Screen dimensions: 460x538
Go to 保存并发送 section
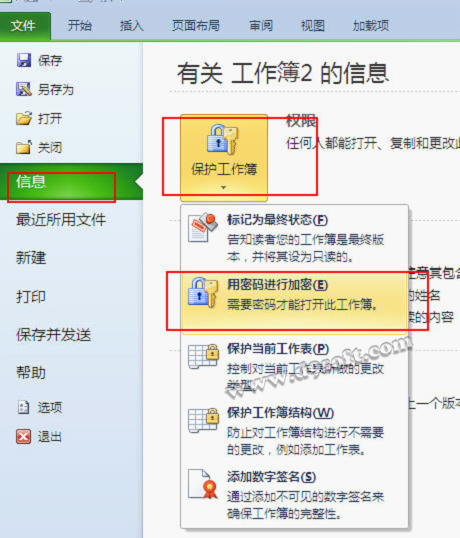(x=54, y=335)
